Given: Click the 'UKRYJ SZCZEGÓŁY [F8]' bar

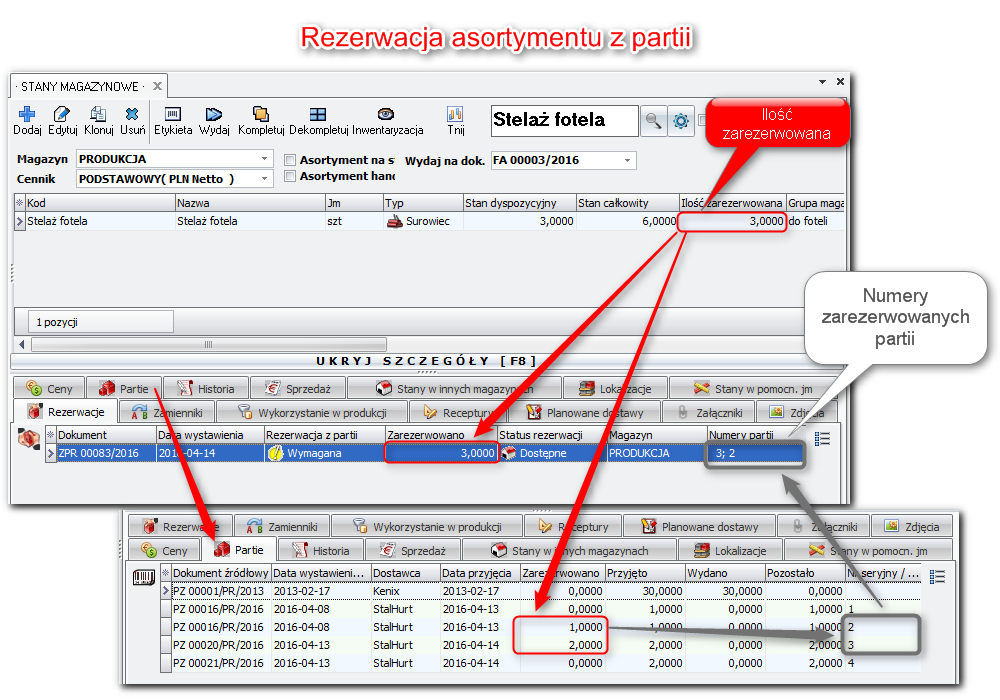Looking at the screenshot, I should tap(426, 362).
